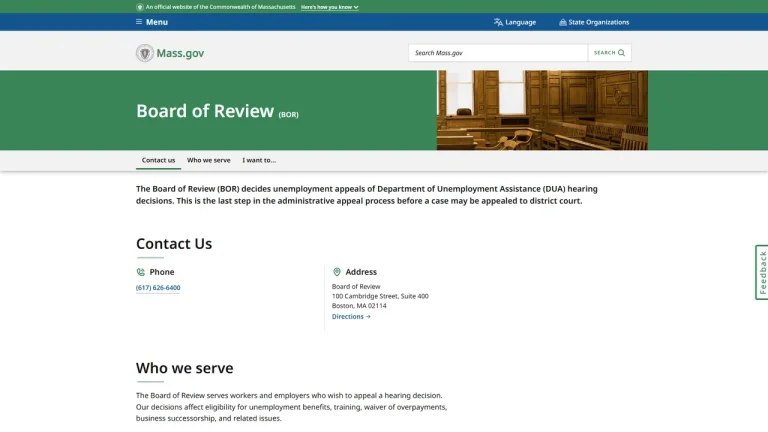The height and width of the screenshot is (432, 768).
Task: Click the Board of Review page title
Action: pyautogui.click(x=205, y=111)
